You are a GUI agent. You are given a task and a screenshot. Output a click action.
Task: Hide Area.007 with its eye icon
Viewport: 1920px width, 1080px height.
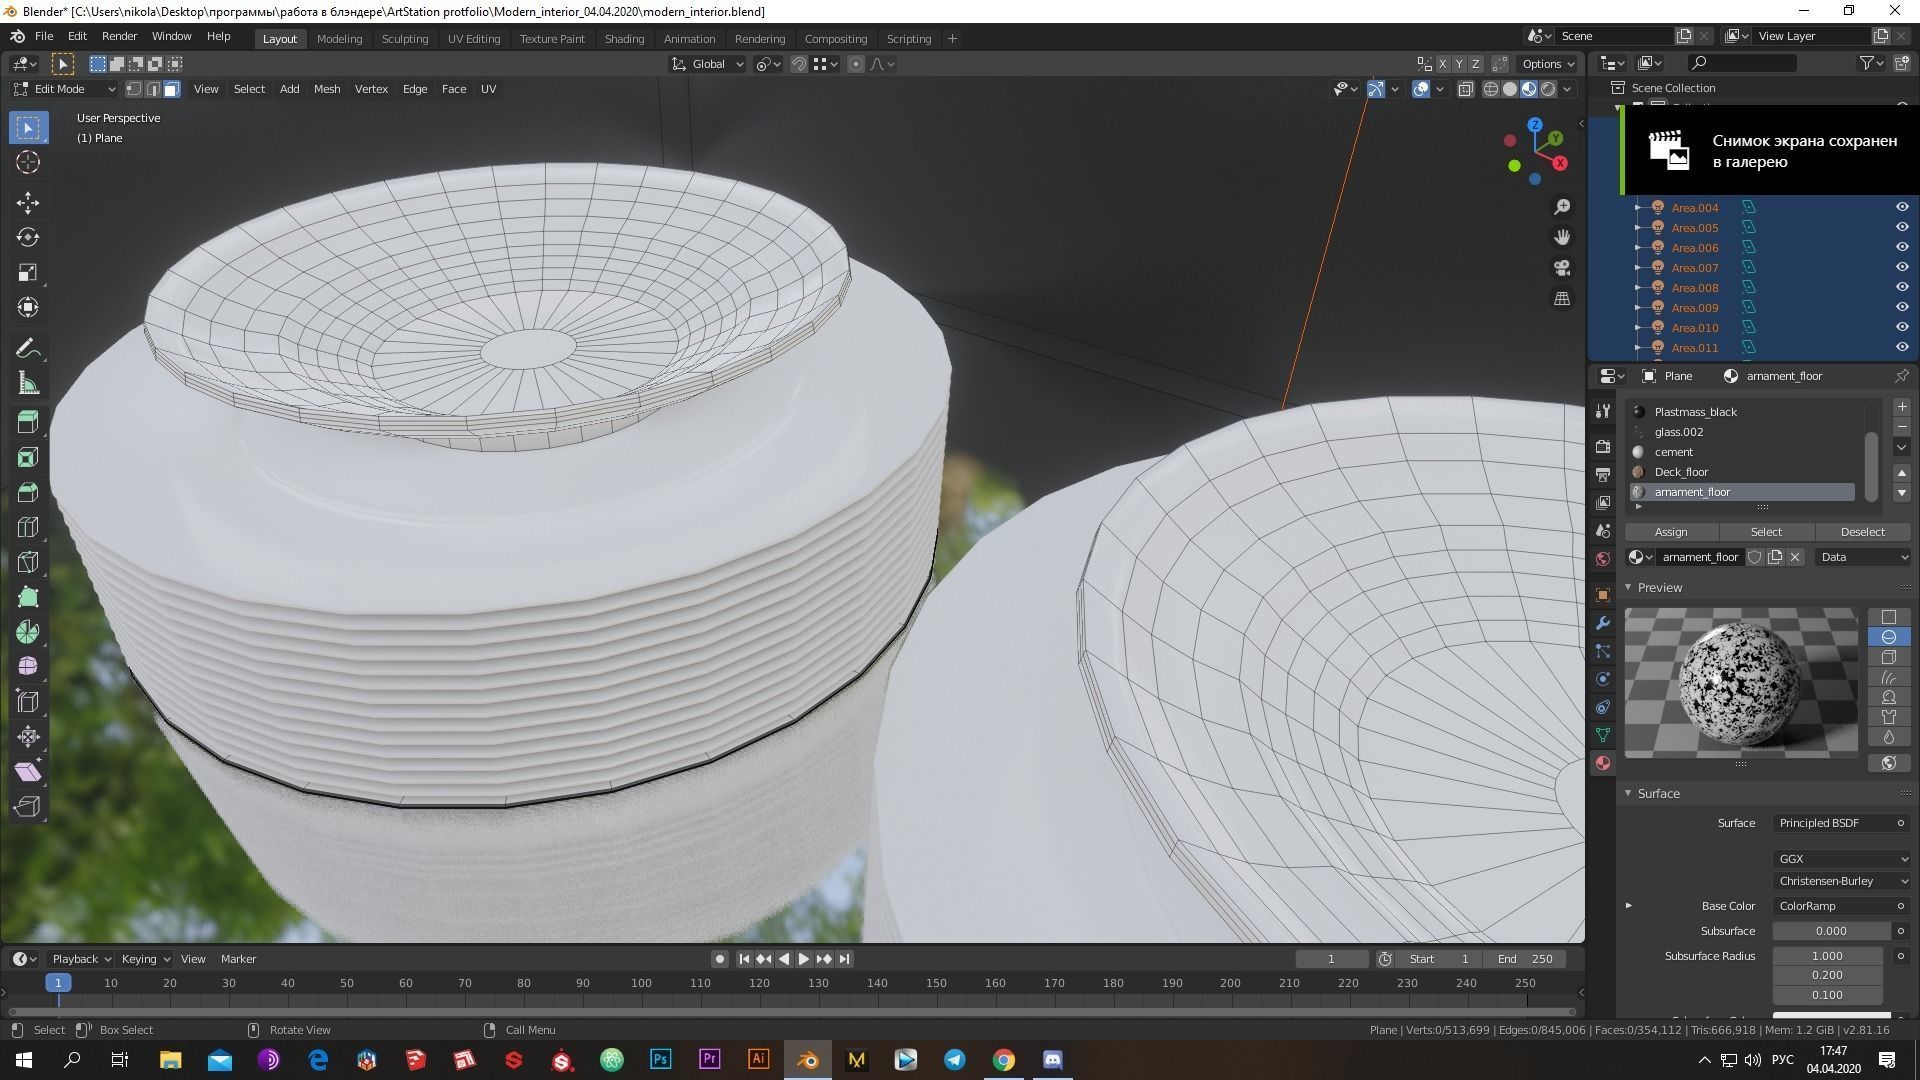click(x=1902, y=267)
